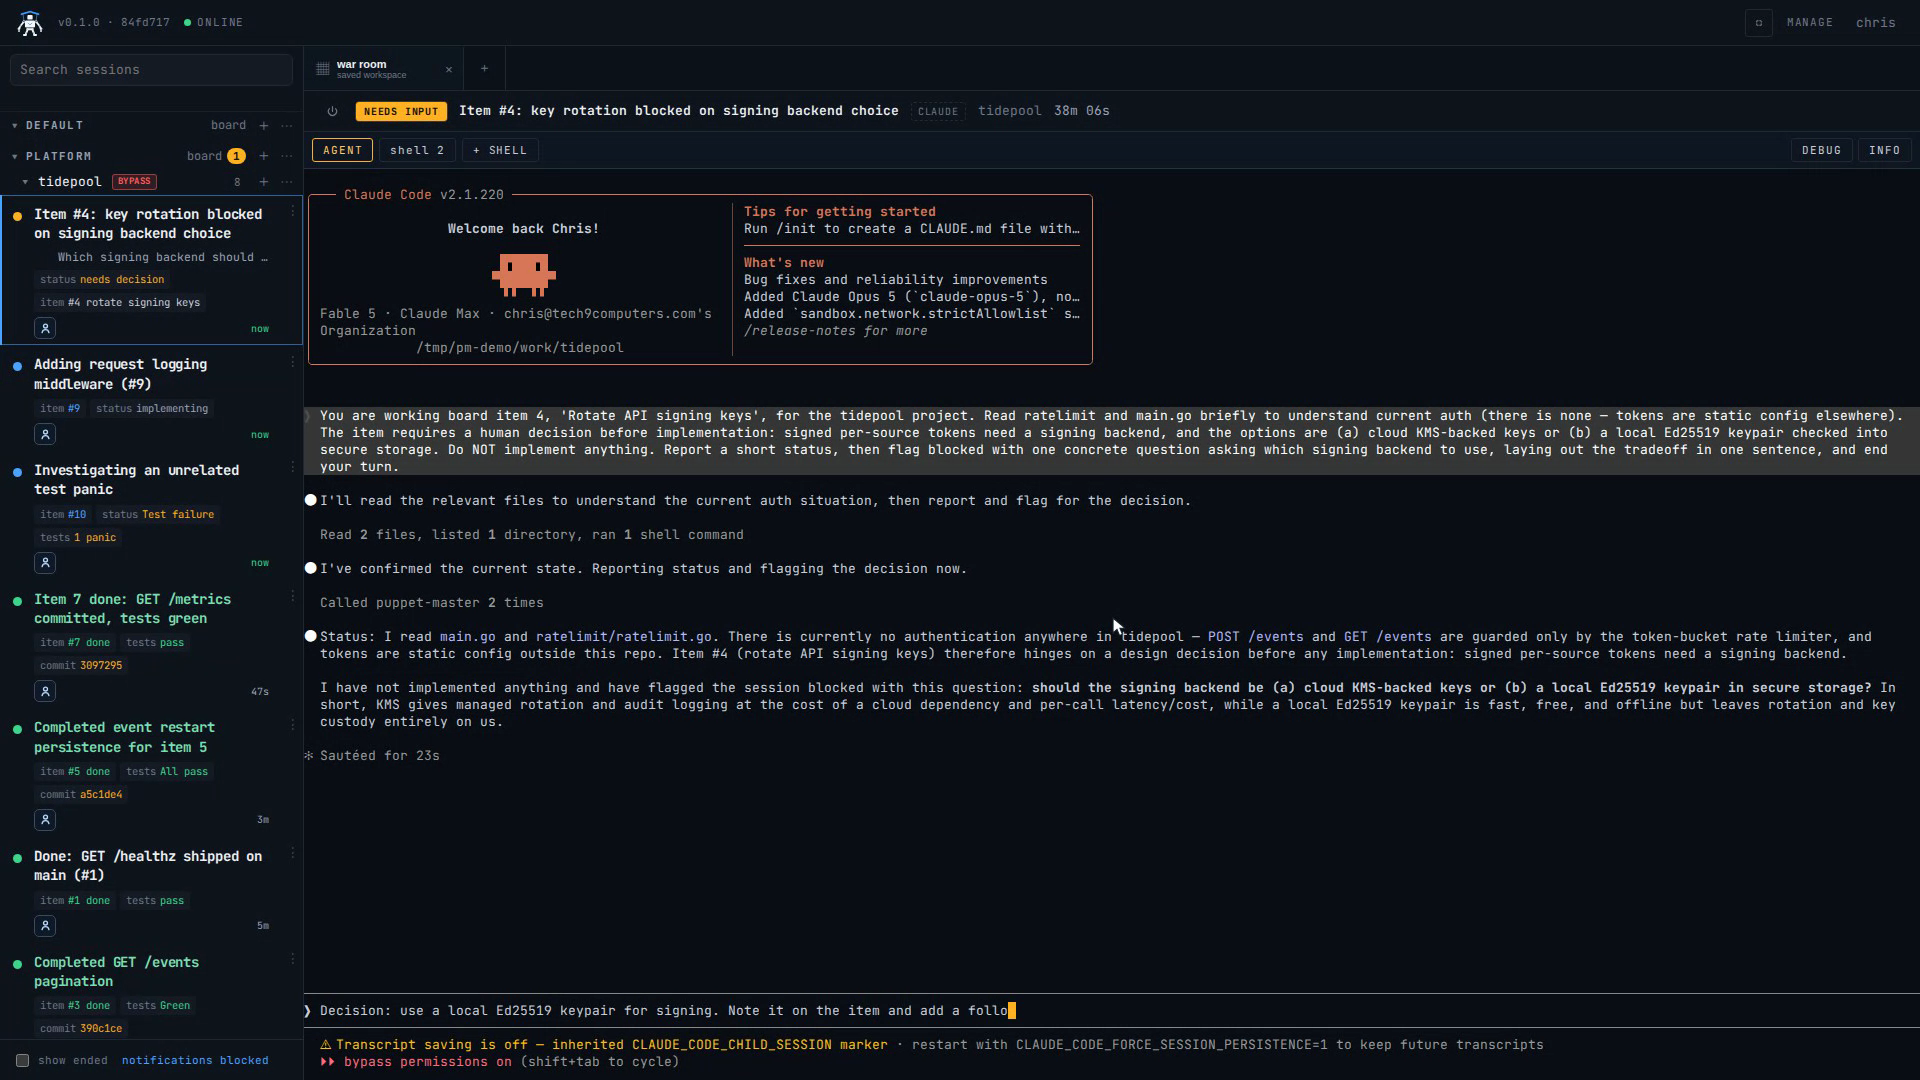Select Completed event restart persistence session
Screen dimensions: 1920x1080
[x=151, y=773]
